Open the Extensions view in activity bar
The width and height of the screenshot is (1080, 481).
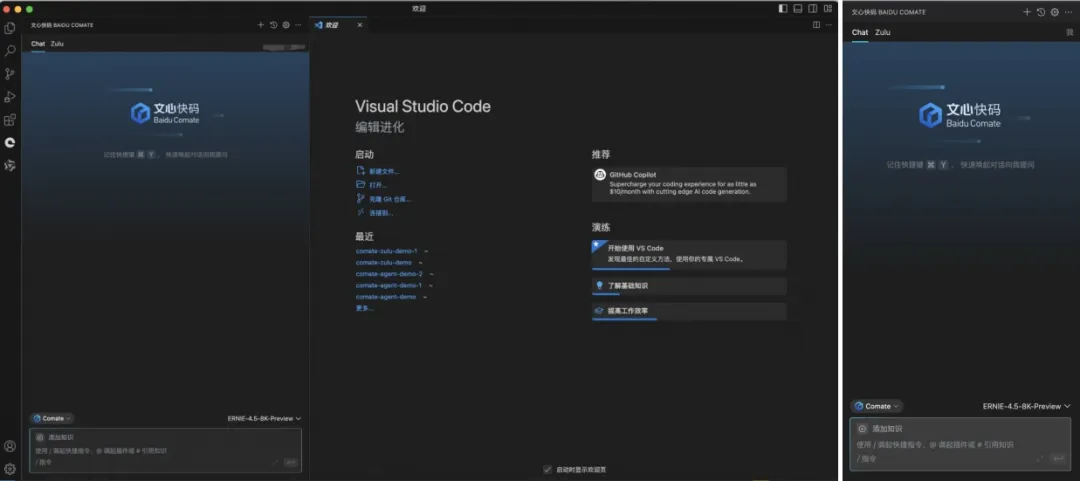pyautogui.click(x=10, y=120)
